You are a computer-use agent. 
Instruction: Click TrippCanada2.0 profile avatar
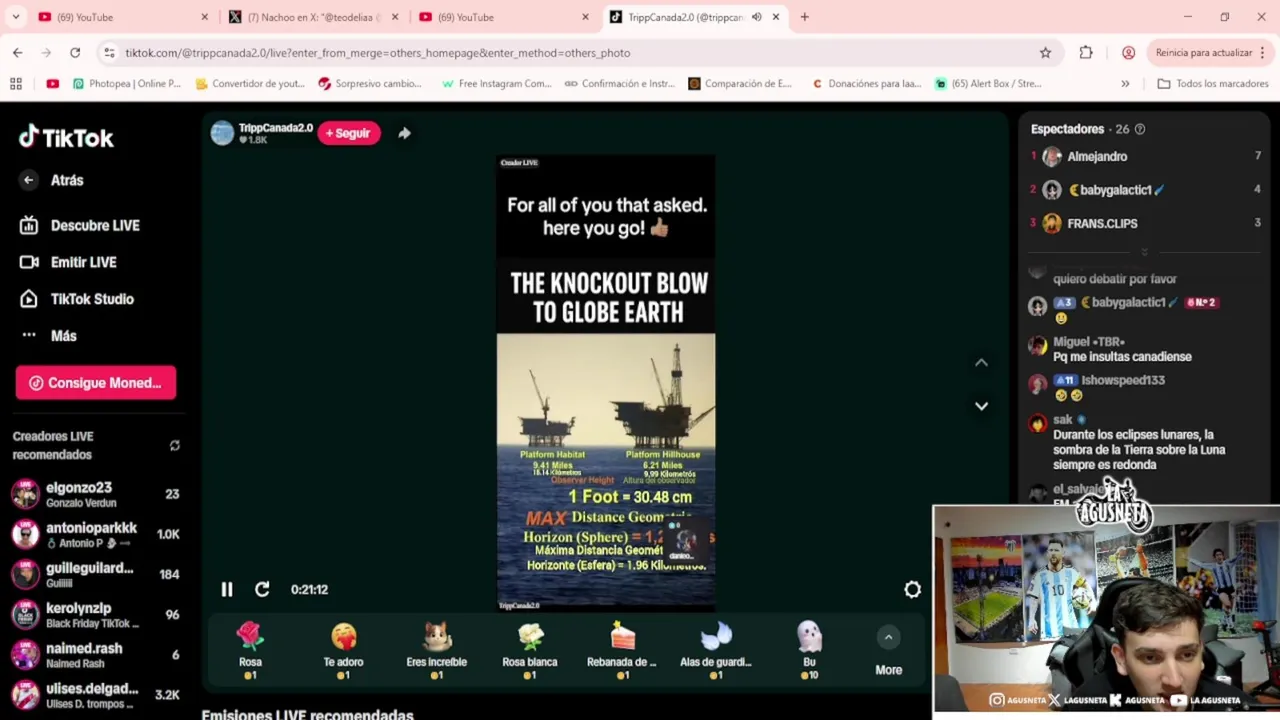click(x=222, y=133)
